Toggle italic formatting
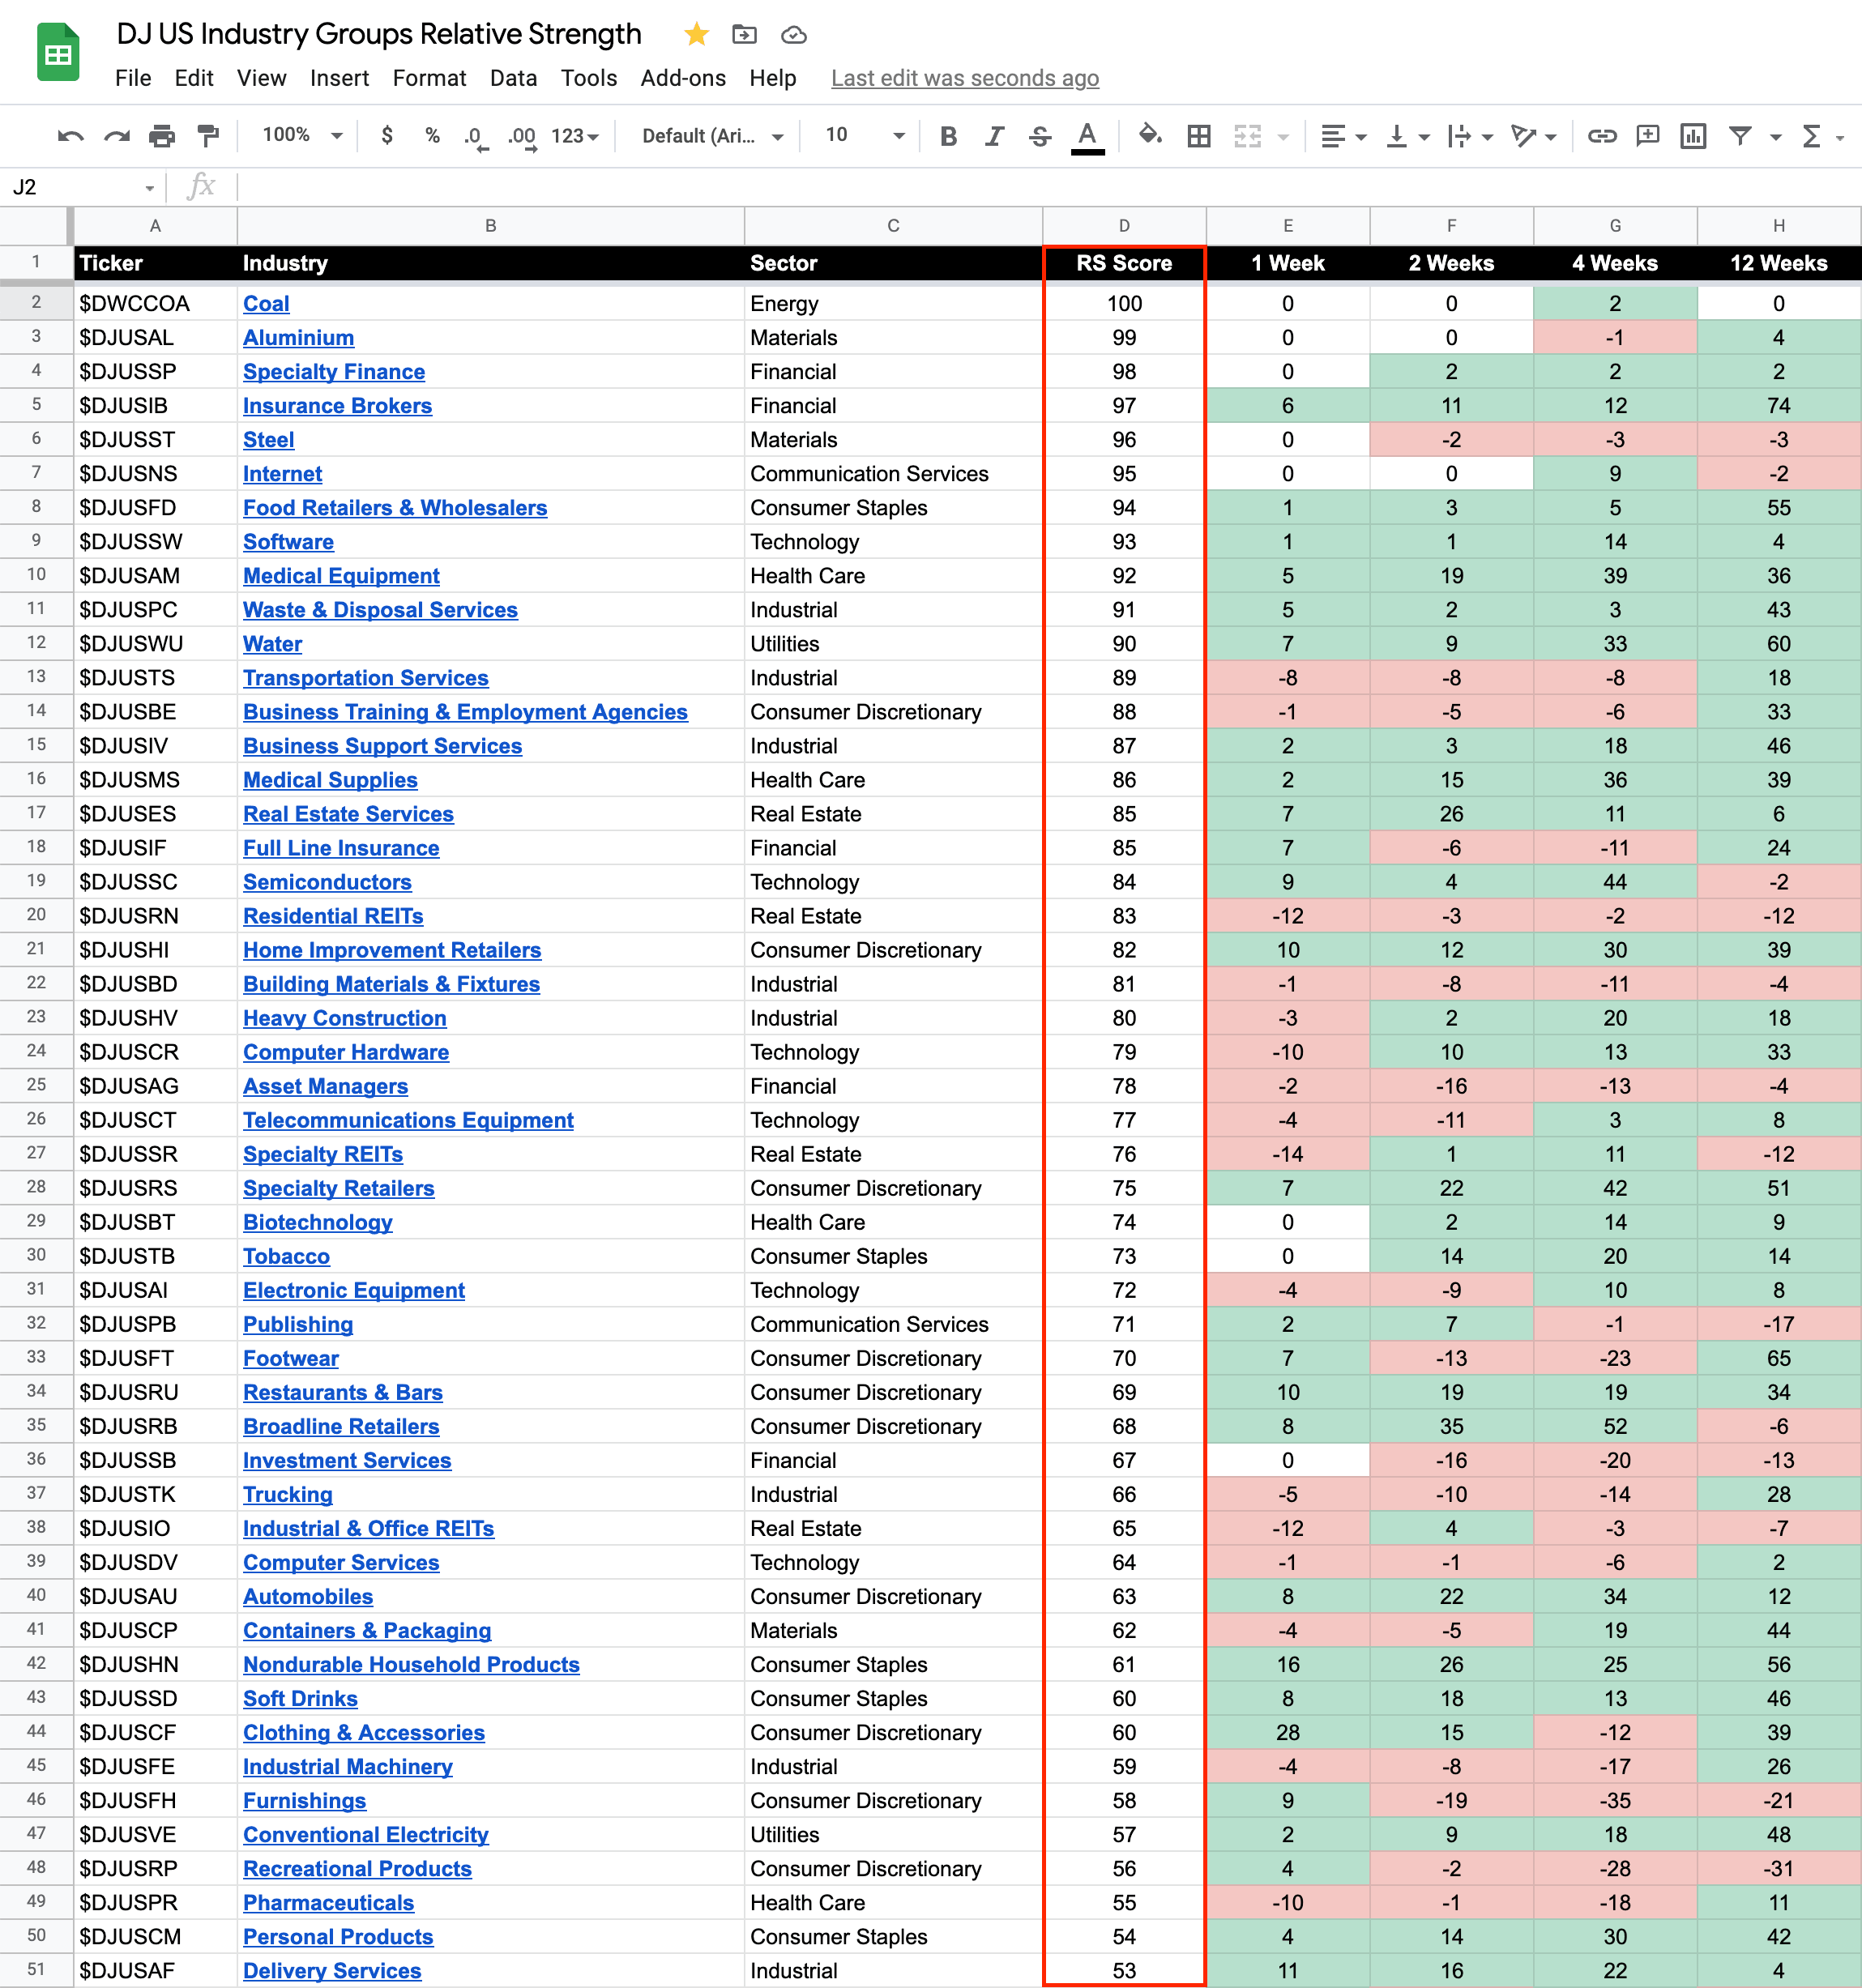Screen dimensions: 1862x1988 (993, 136)
